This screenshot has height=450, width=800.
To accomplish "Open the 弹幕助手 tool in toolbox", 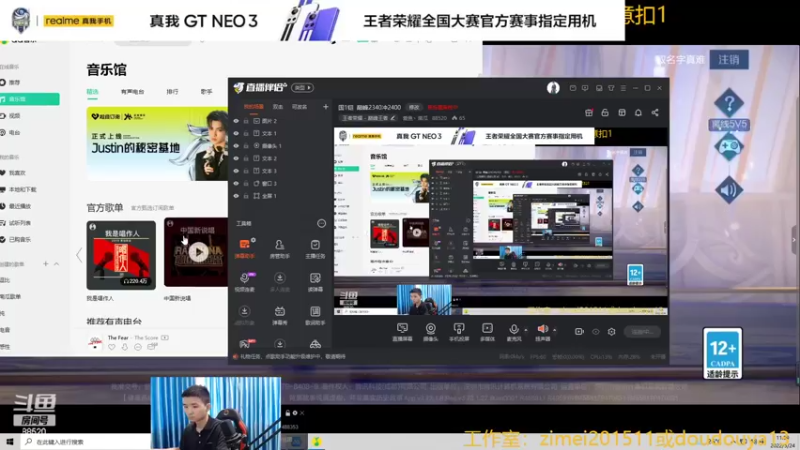I will coord(244,248).
